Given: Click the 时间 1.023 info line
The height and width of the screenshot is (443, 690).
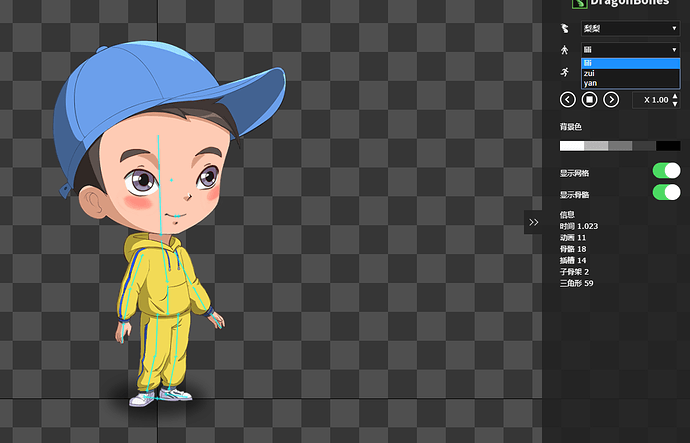Looking at the screenshot, I should 579,226.
